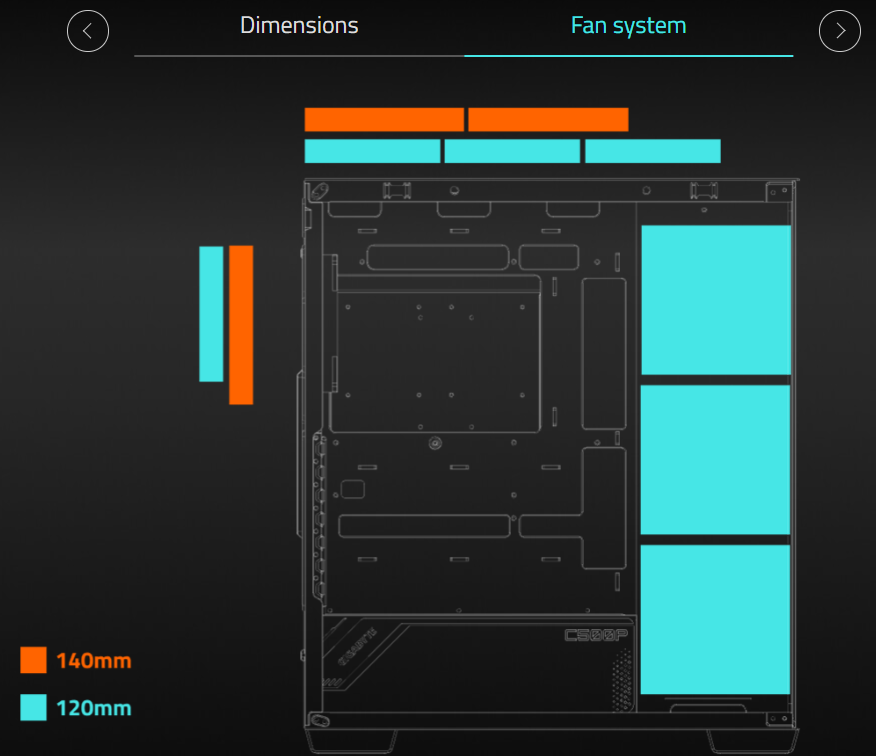This screenshot has width=876, height=756.
Task: Click the cyan 120mm legend swatch
Action: click(33, 708)
